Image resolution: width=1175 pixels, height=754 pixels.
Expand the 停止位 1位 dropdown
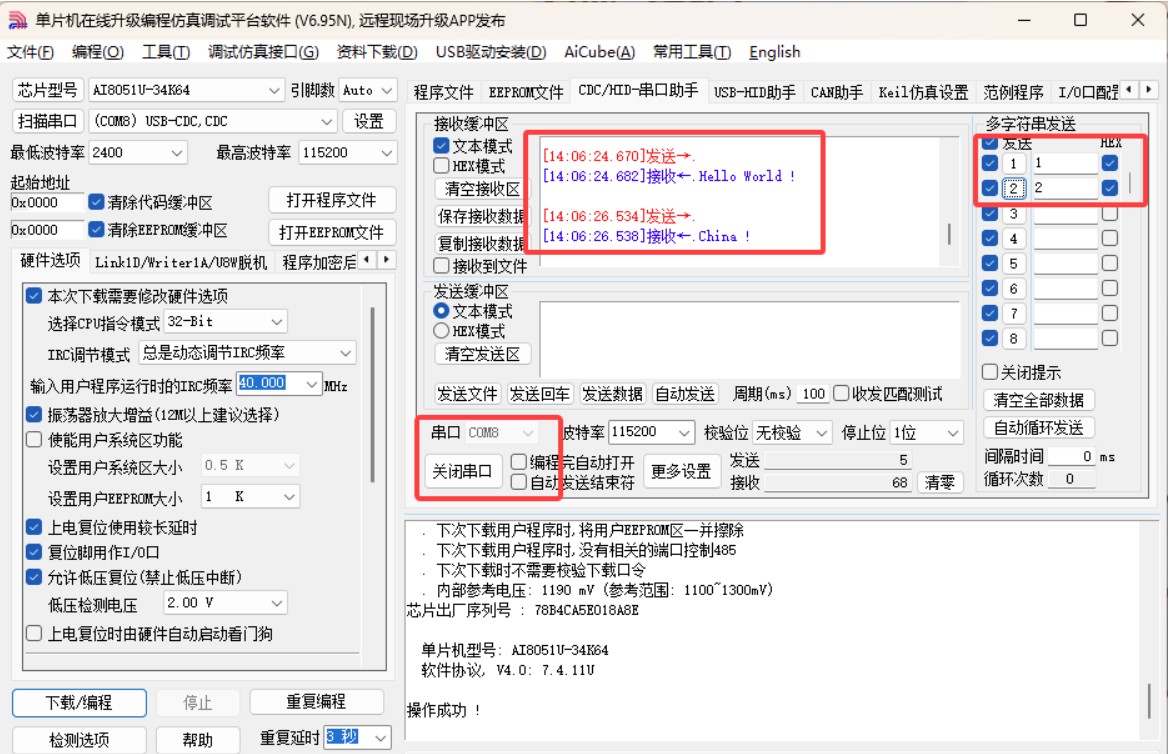952,432
